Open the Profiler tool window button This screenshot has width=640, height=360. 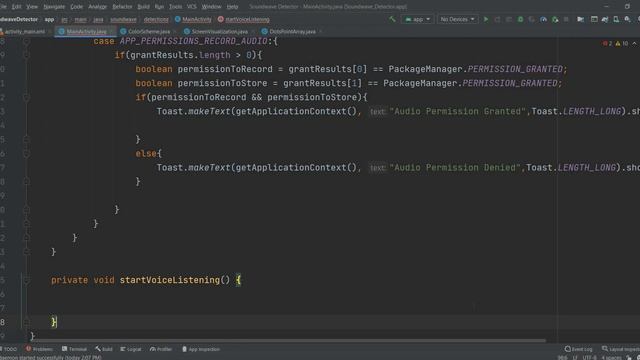161,349
